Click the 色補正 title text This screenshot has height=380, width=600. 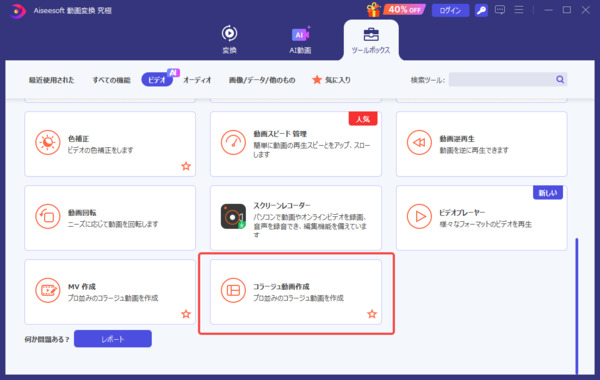tap(78, 139)
